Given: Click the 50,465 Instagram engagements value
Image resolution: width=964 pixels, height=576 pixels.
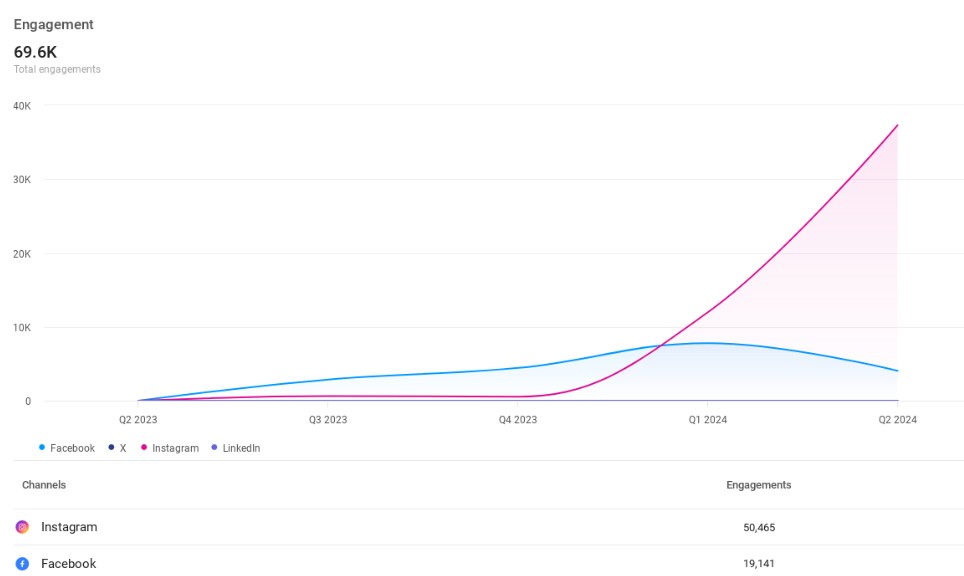Looking at the screenshot, I should point(758,527).
